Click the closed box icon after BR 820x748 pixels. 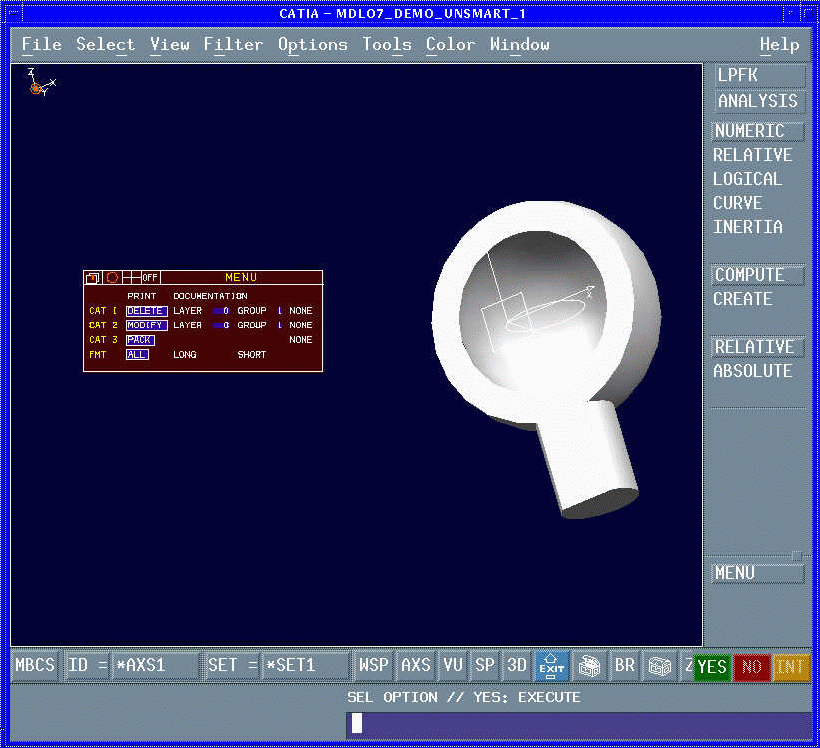point(659,666)
